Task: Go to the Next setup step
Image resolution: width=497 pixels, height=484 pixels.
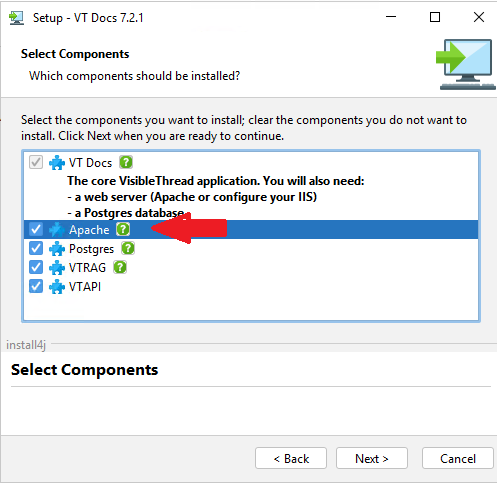Action: click(x=372, y=458)
